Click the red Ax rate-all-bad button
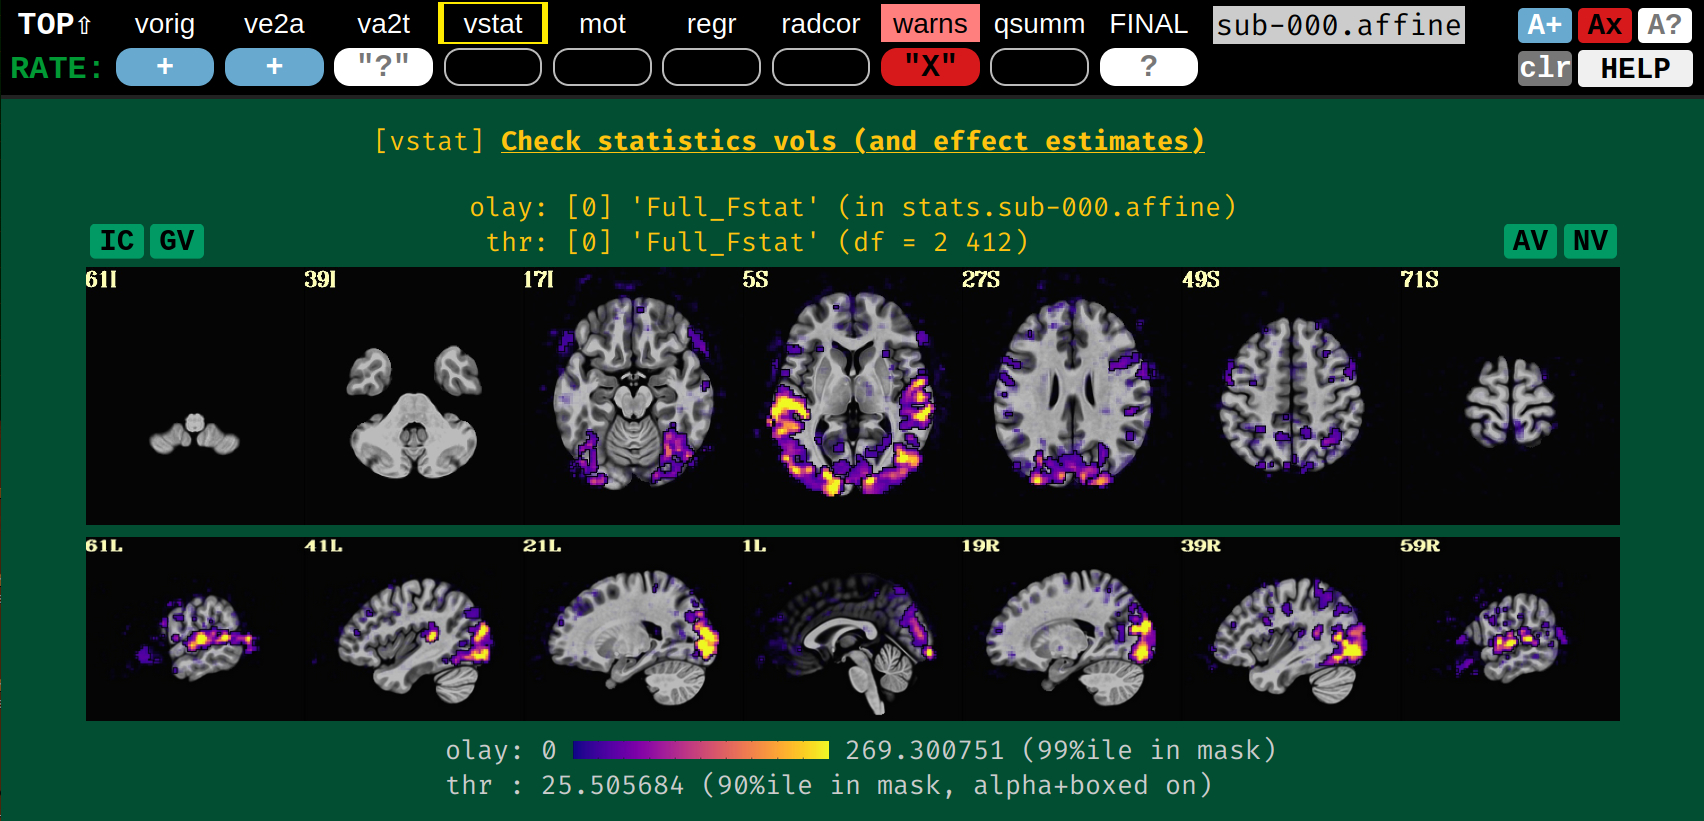The width and height of the screenshot is (1704, 821). pyautogui.click(x=1604, y=25)
